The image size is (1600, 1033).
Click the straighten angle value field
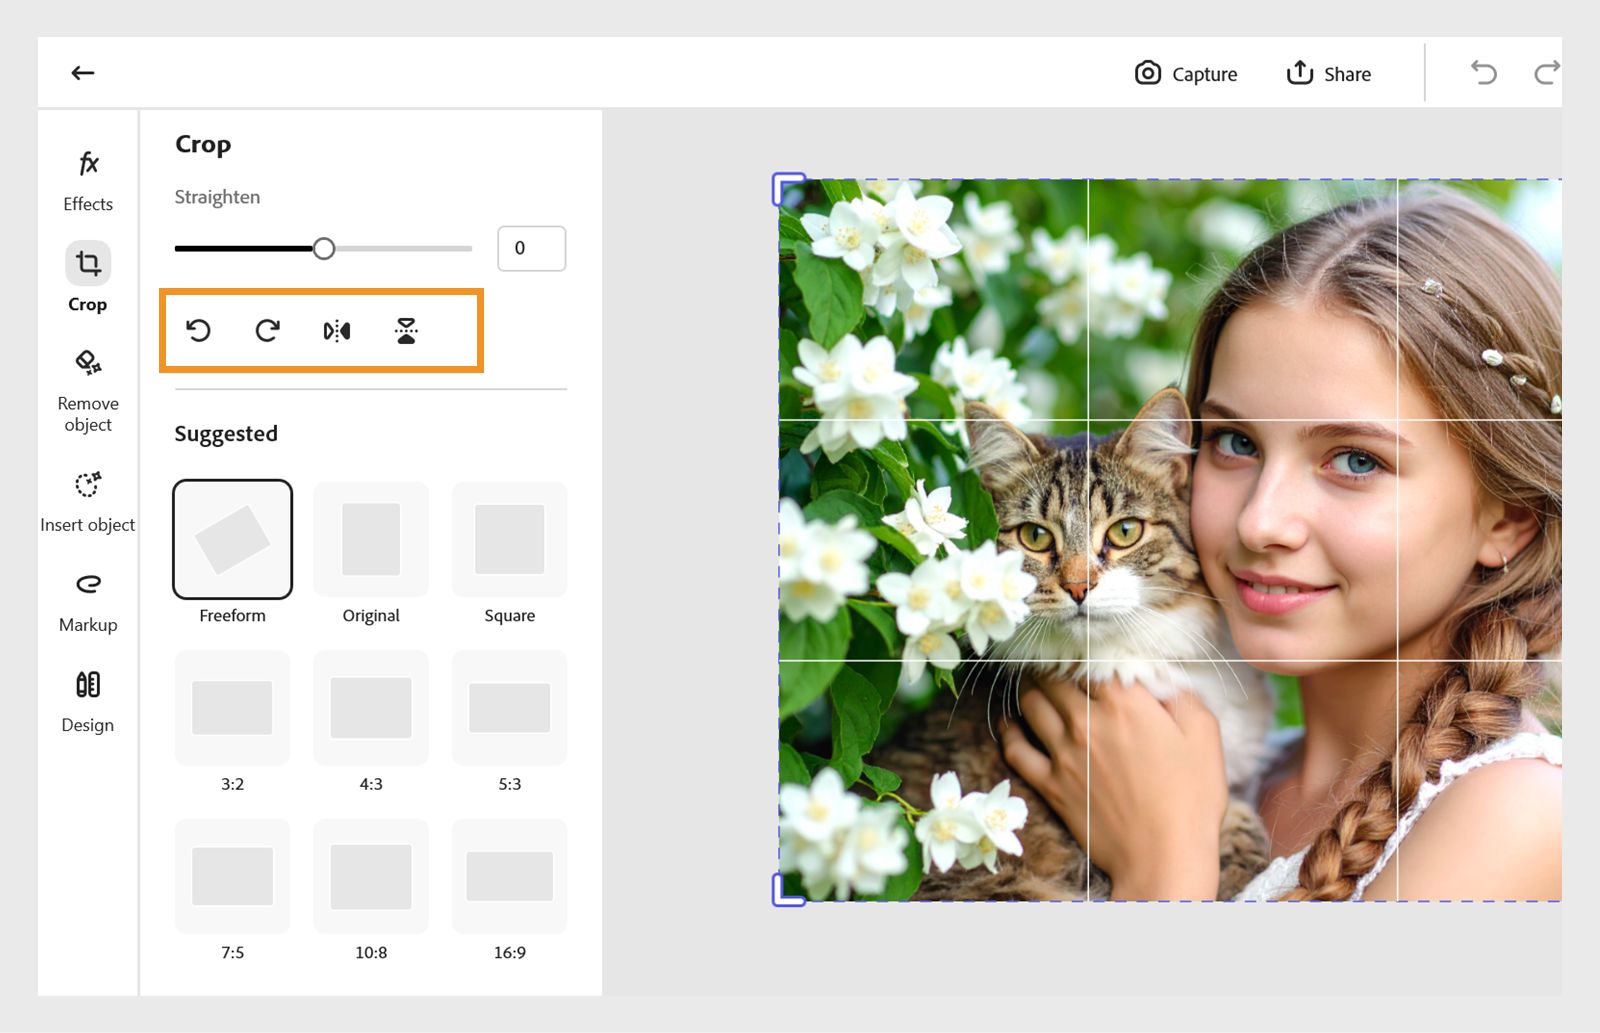pyautogui.click(x=531, y=248)
